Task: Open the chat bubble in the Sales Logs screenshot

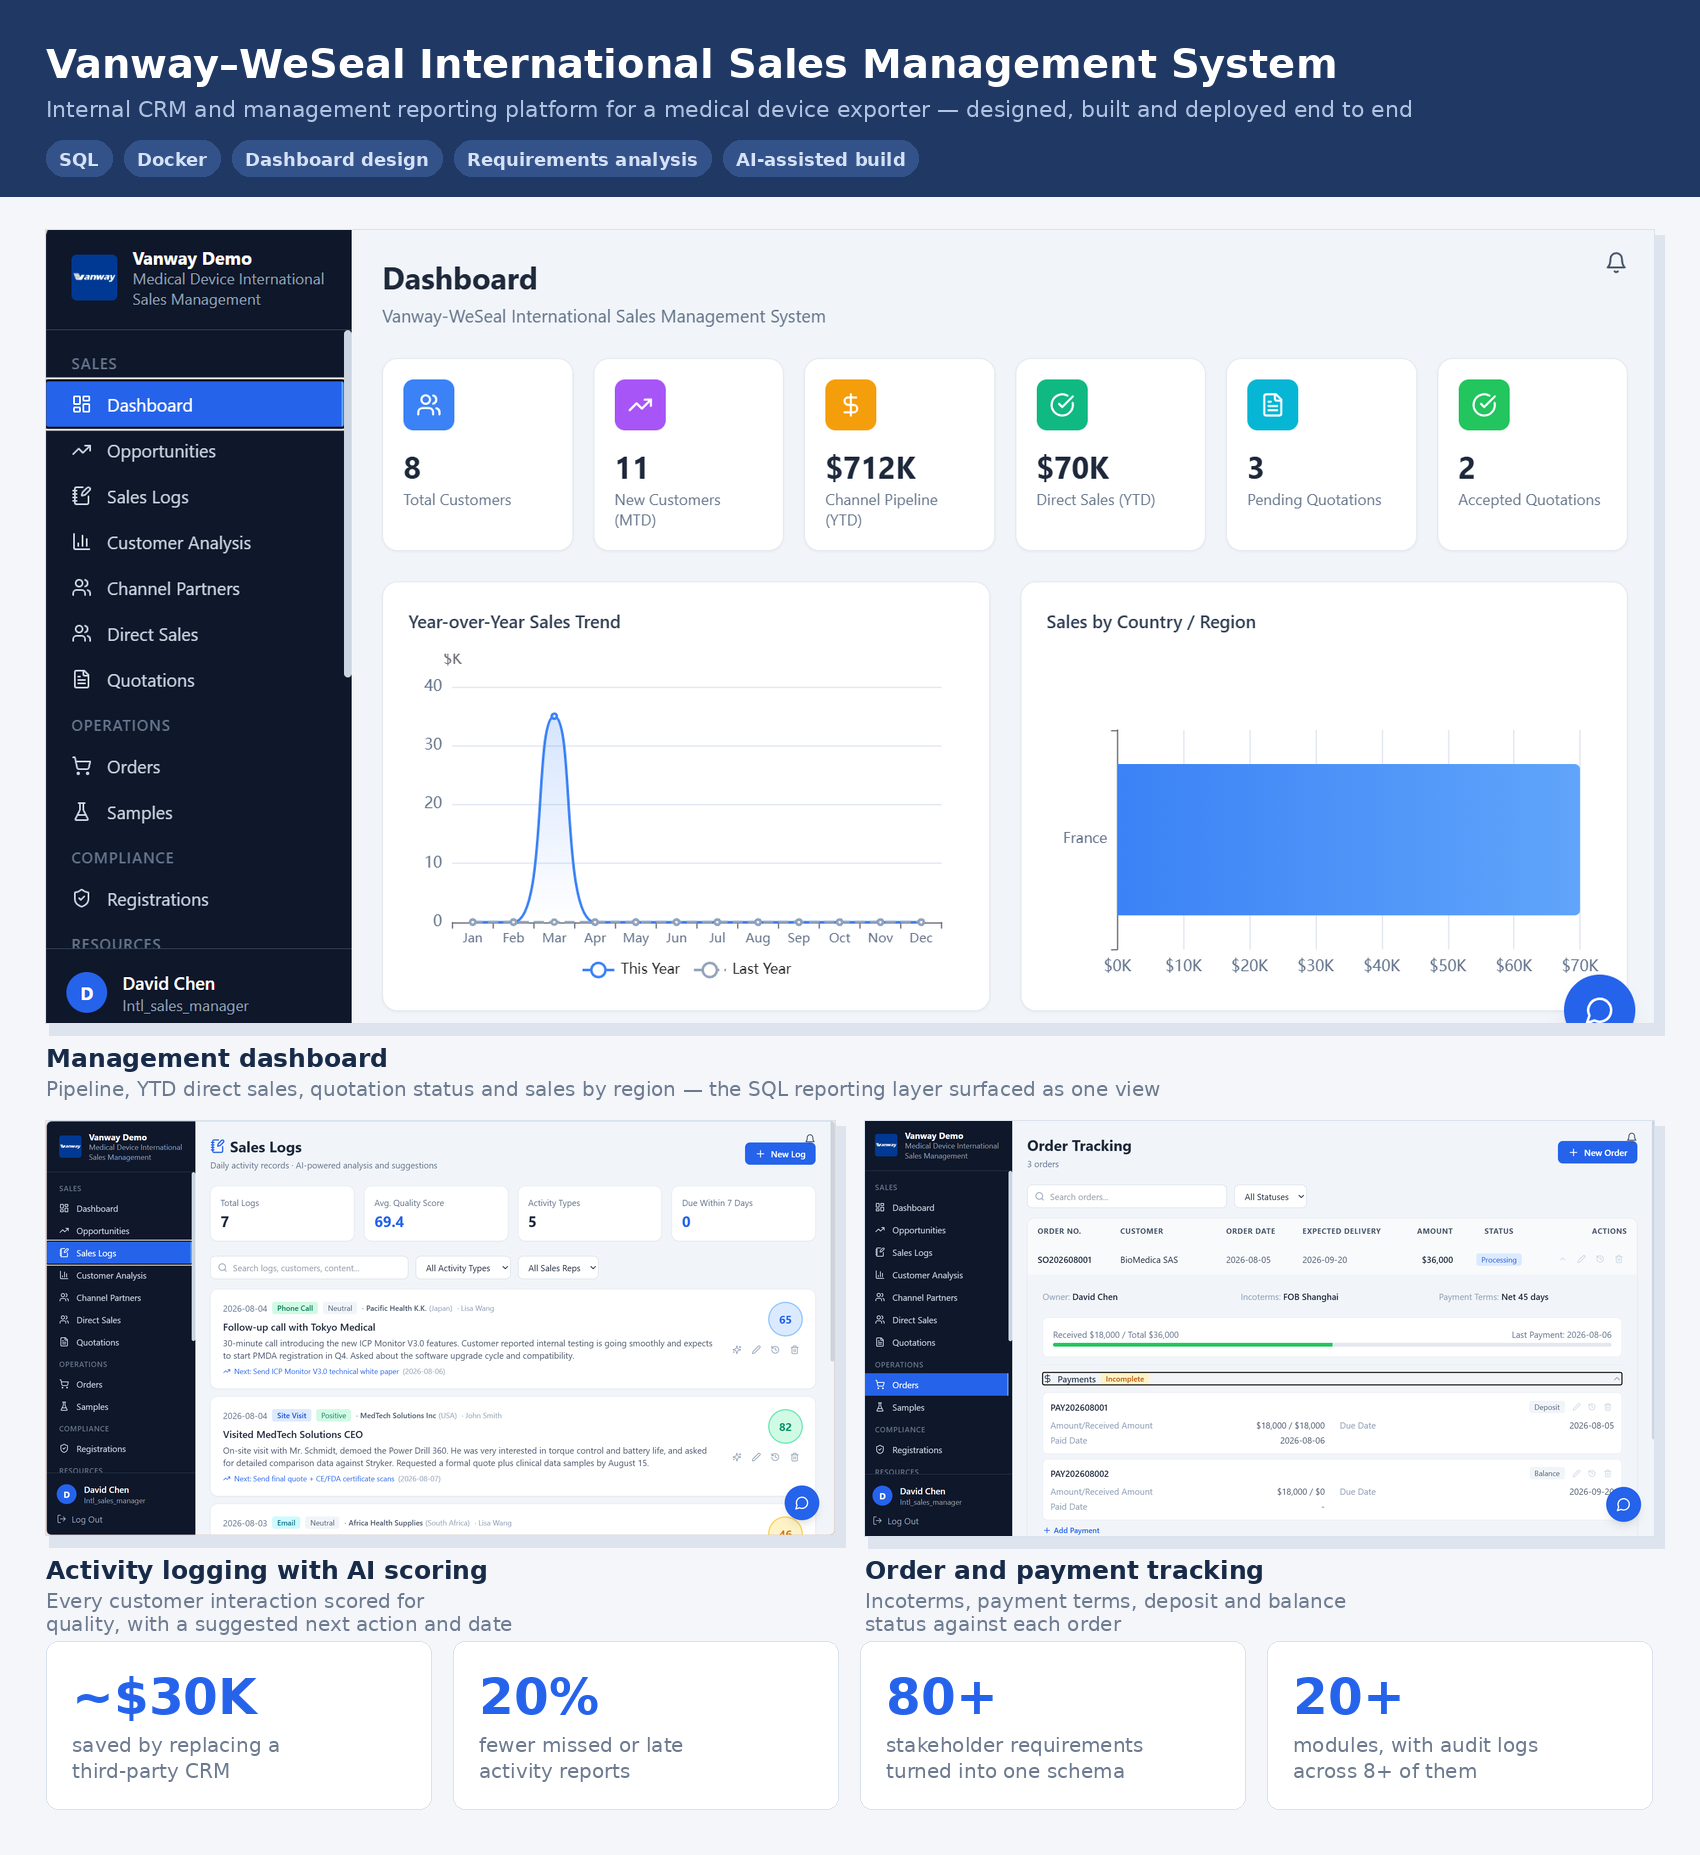Action: click(802, 1503)
